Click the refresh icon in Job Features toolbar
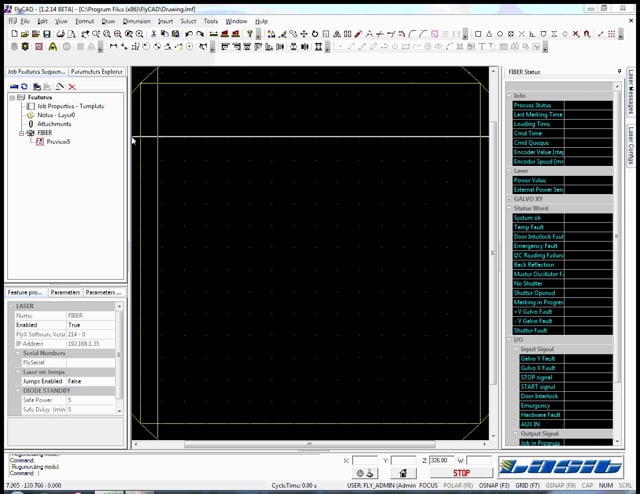This screenshot has width=640, height=494. (24, 87)
